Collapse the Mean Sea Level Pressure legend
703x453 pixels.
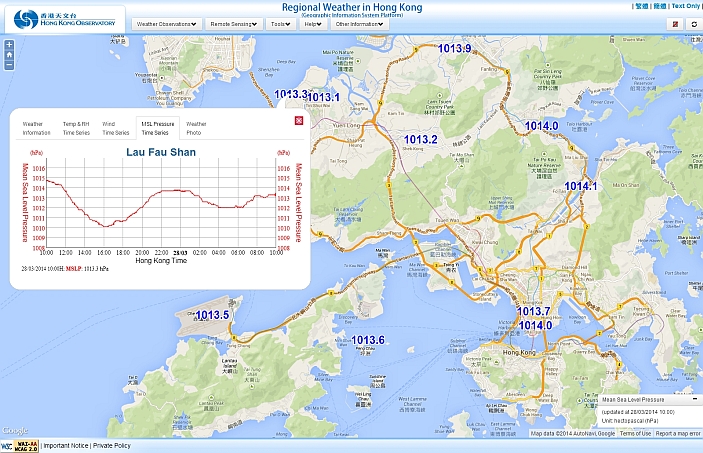[695, 399]
